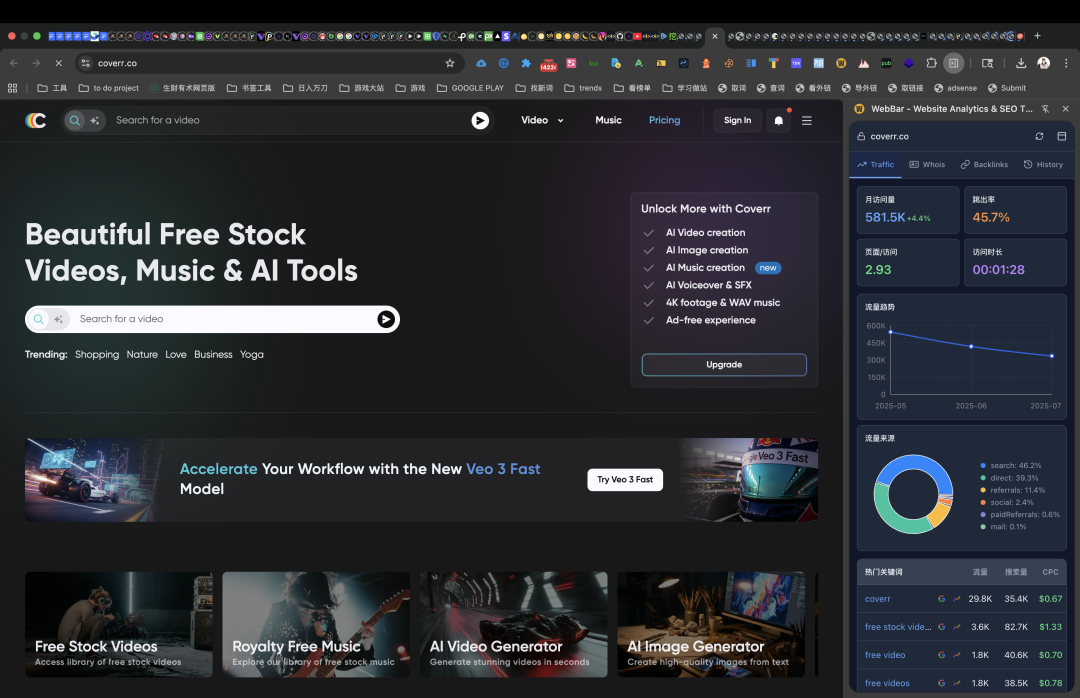The width and height of the screenshot is (1080, 698).
Task: Click the site info icon in address bar
Action: coord(85,63)
